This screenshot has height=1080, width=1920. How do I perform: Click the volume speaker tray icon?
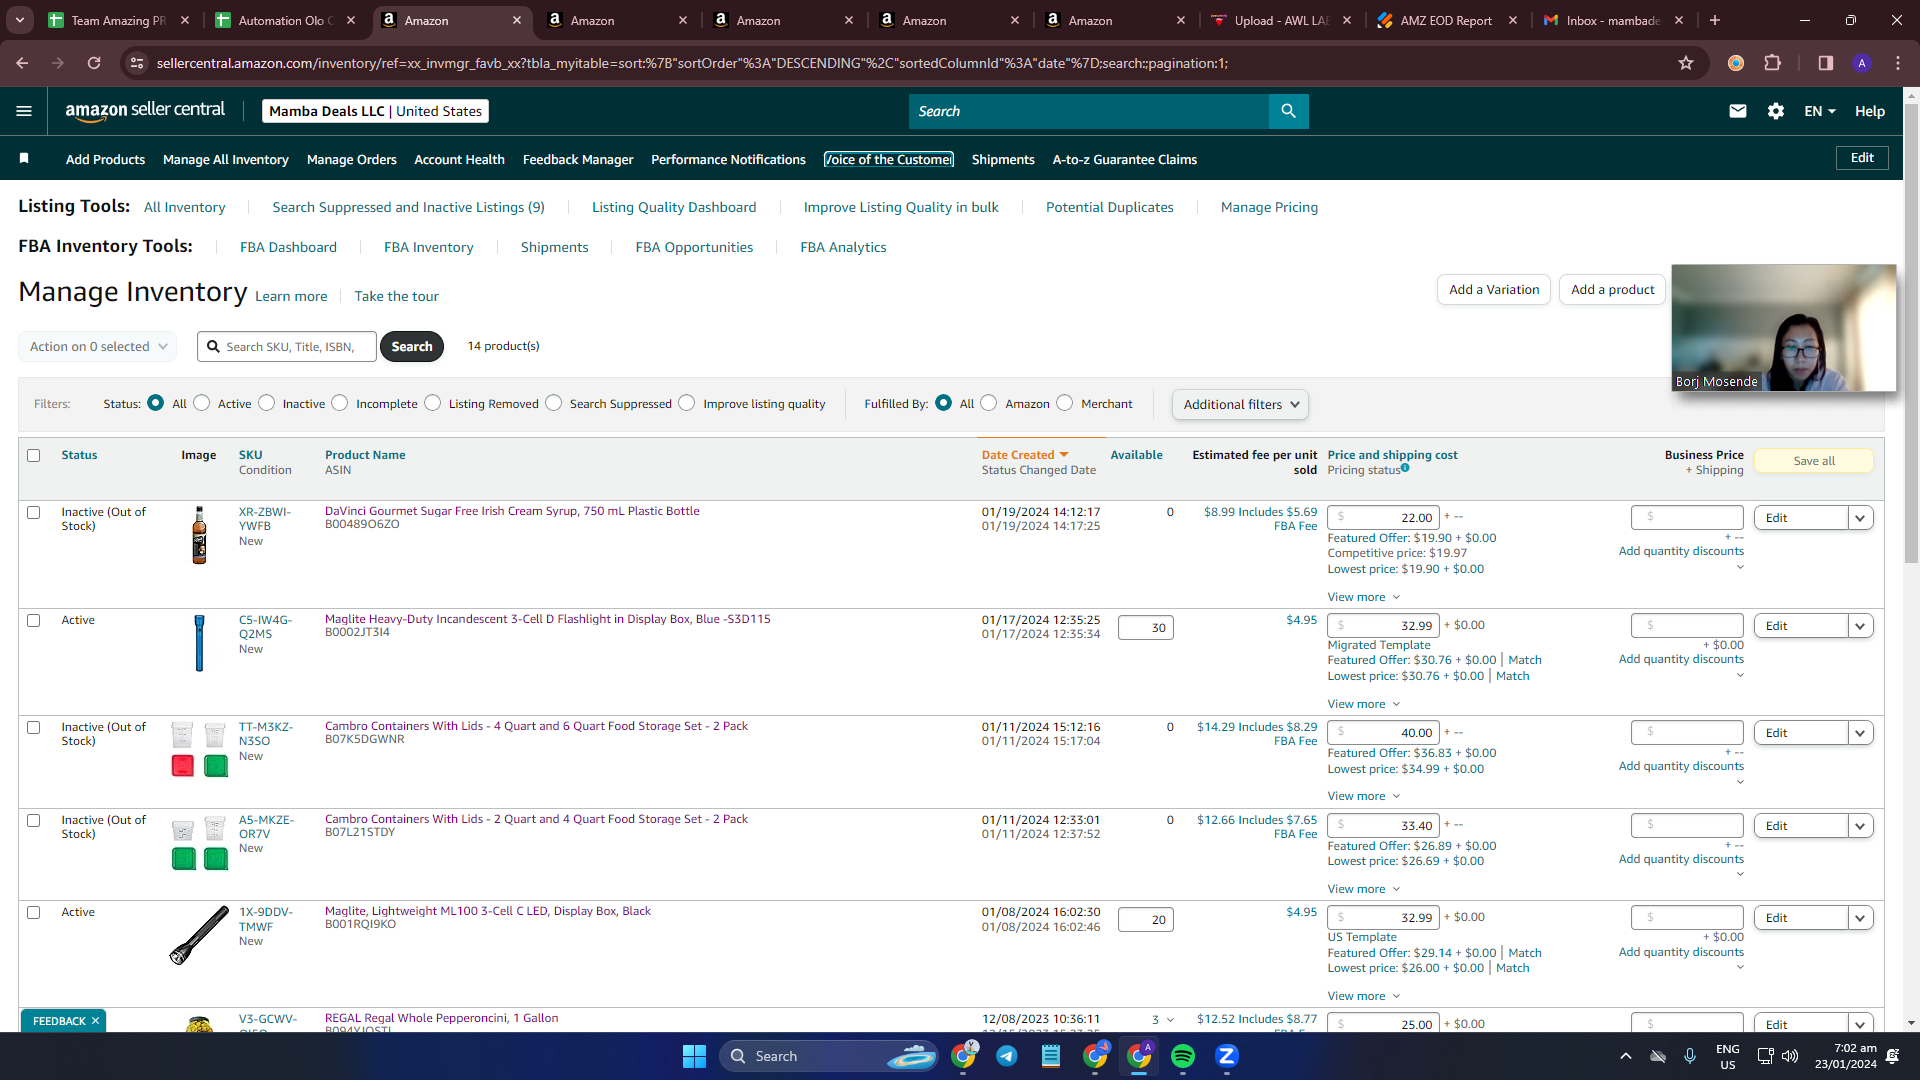pyautogui.click(x=1790, y=1056)
